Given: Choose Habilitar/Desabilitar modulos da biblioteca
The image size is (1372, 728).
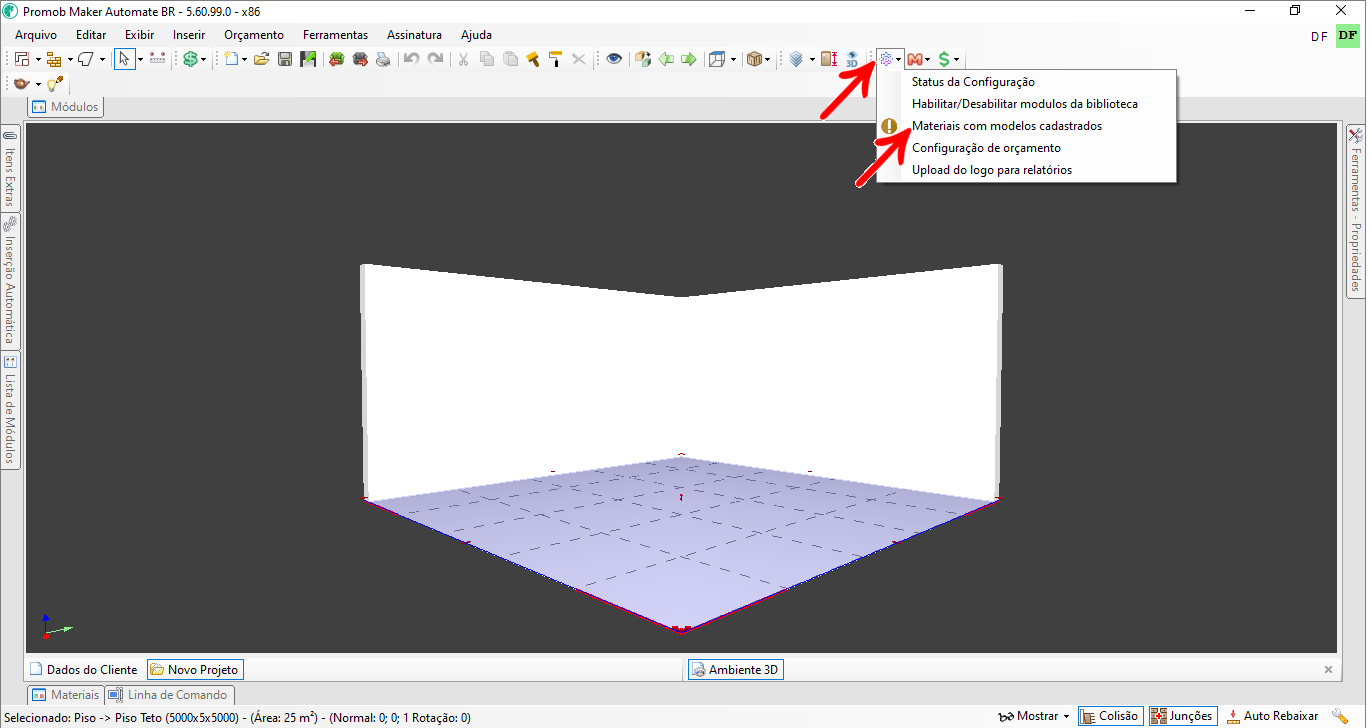Looking at the screenshot, I should point(1026,104).
